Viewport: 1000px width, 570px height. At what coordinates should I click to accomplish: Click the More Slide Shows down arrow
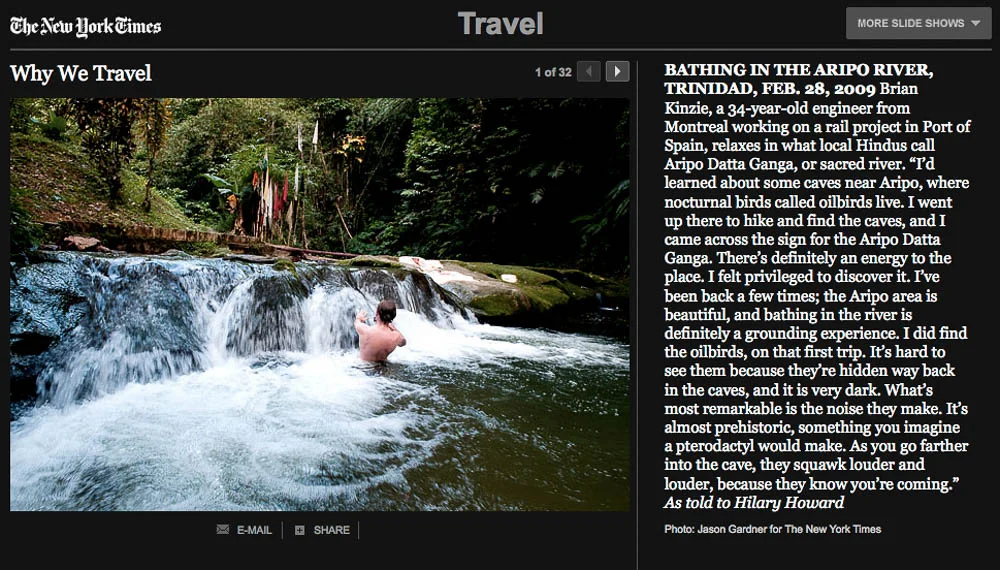pyautogui.click(x=976, y=23)
